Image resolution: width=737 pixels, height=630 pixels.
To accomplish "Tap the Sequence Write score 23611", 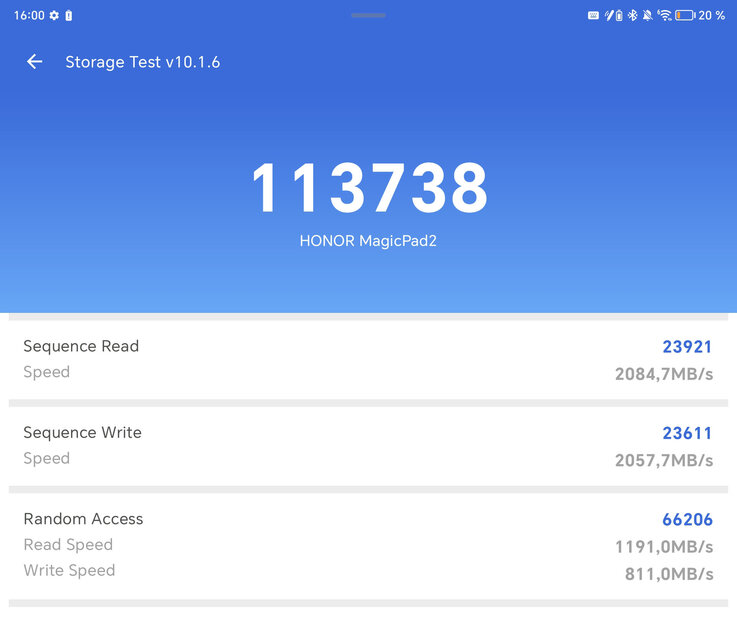I will (x=687, y=433).
